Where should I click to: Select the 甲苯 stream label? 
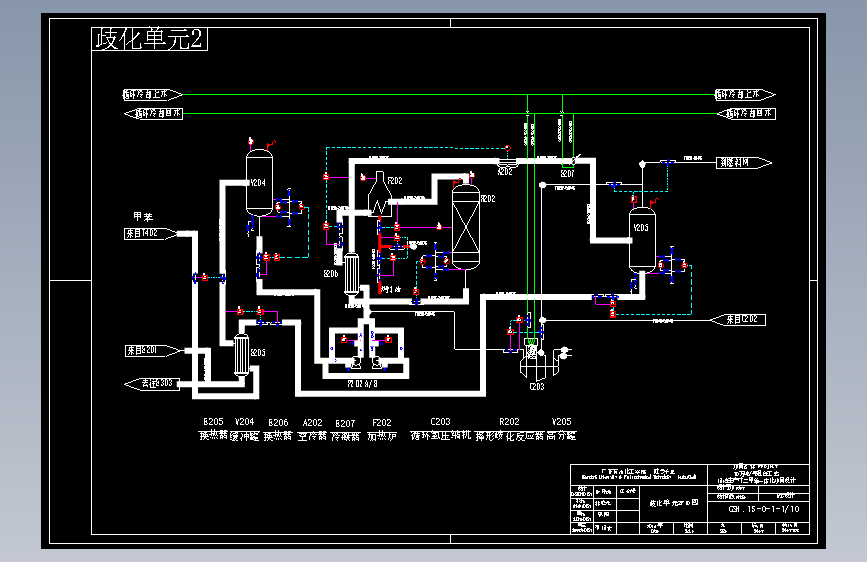coord(143,217)
